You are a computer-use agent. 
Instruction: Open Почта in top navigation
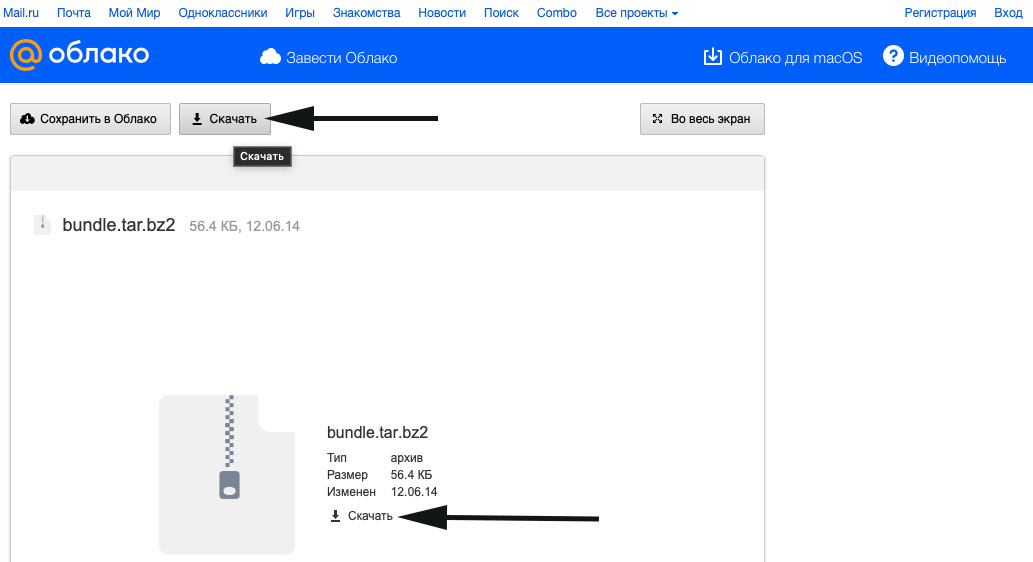pos(74,13)
